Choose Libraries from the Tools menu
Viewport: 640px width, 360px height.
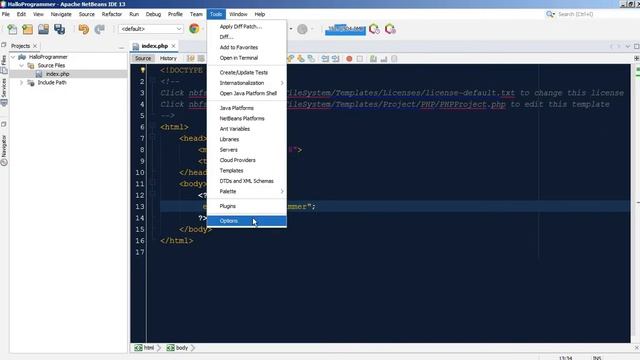coord(247,139)
